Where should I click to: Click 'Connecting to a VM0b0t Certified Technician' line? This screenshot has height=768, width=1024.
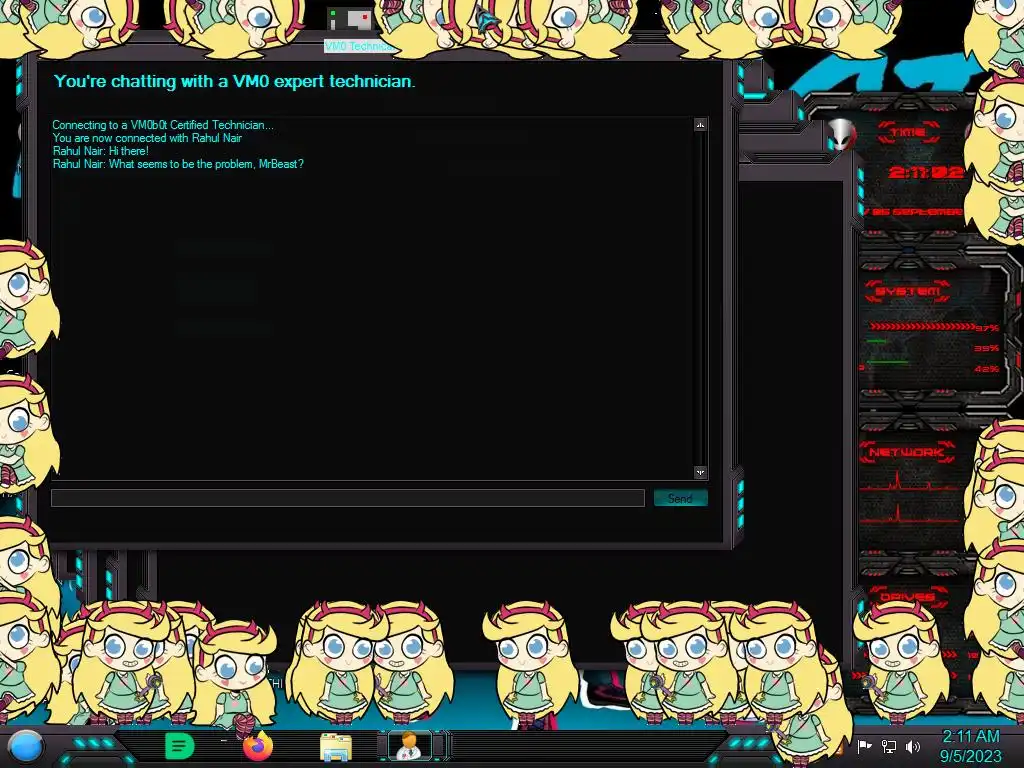pos(163,125)
